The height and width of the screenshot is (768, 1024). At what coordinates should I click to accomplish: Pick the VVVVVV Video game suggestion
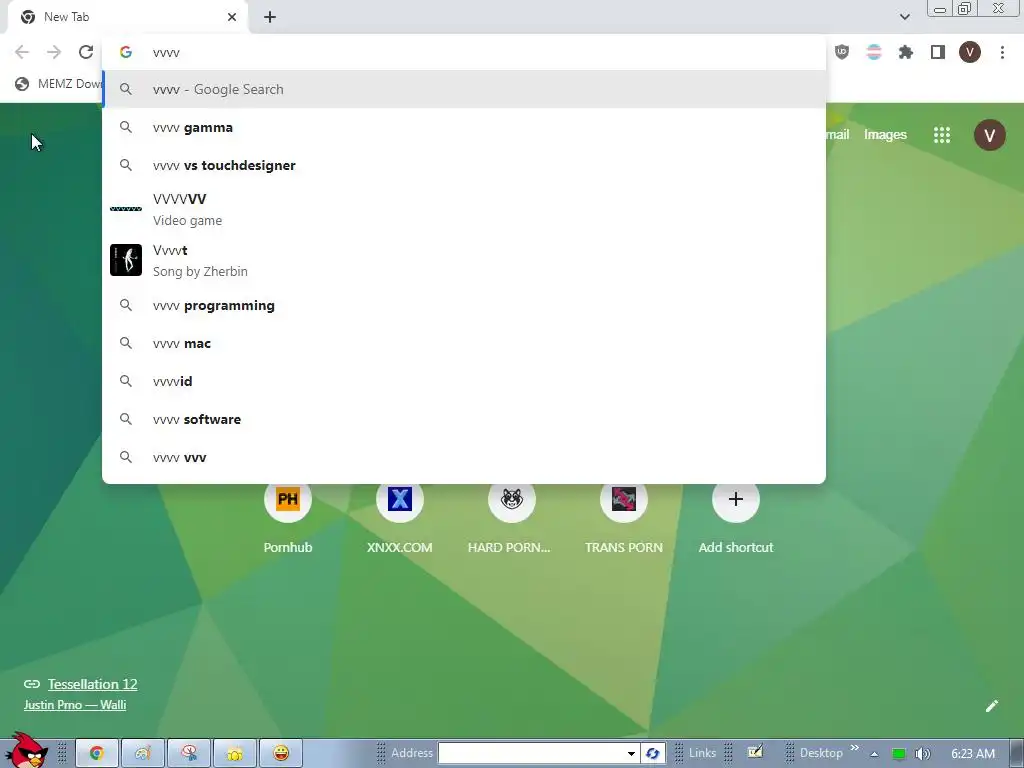[x=464, y=209]
